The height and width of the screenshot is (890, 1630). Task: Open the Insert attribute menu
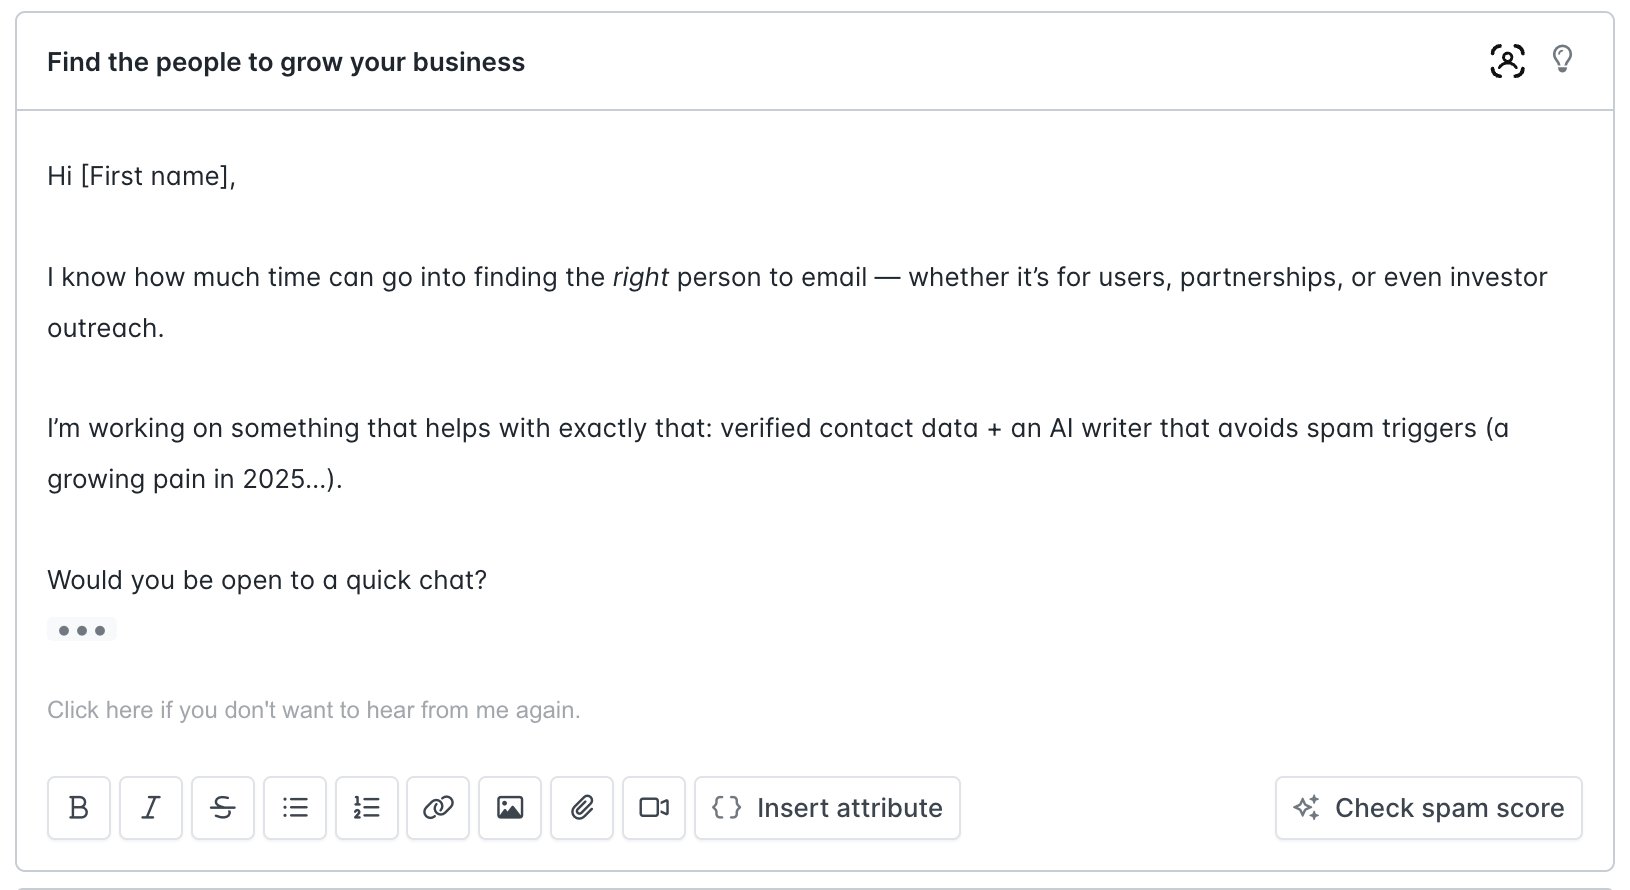(827, 807)
